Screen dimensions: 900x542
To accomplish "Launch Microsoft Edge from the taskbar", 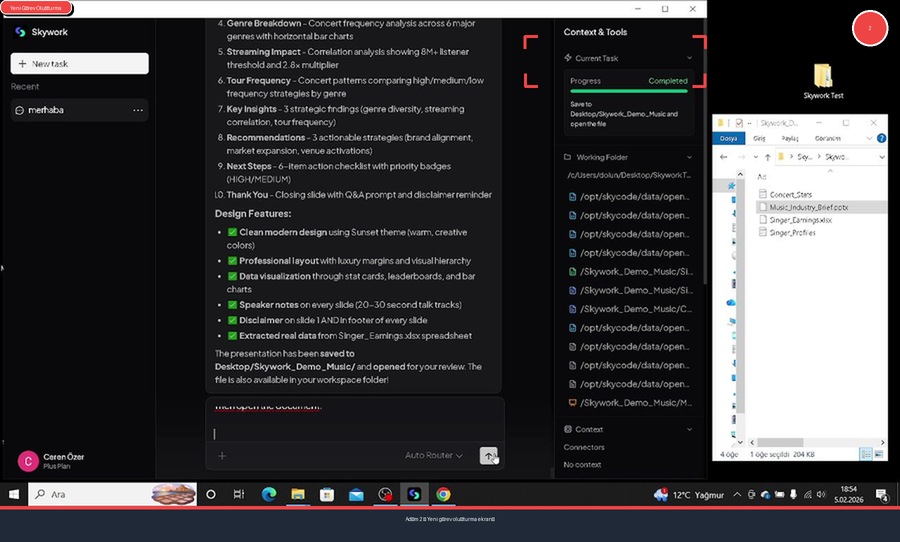I will click(x=268, y=494).
